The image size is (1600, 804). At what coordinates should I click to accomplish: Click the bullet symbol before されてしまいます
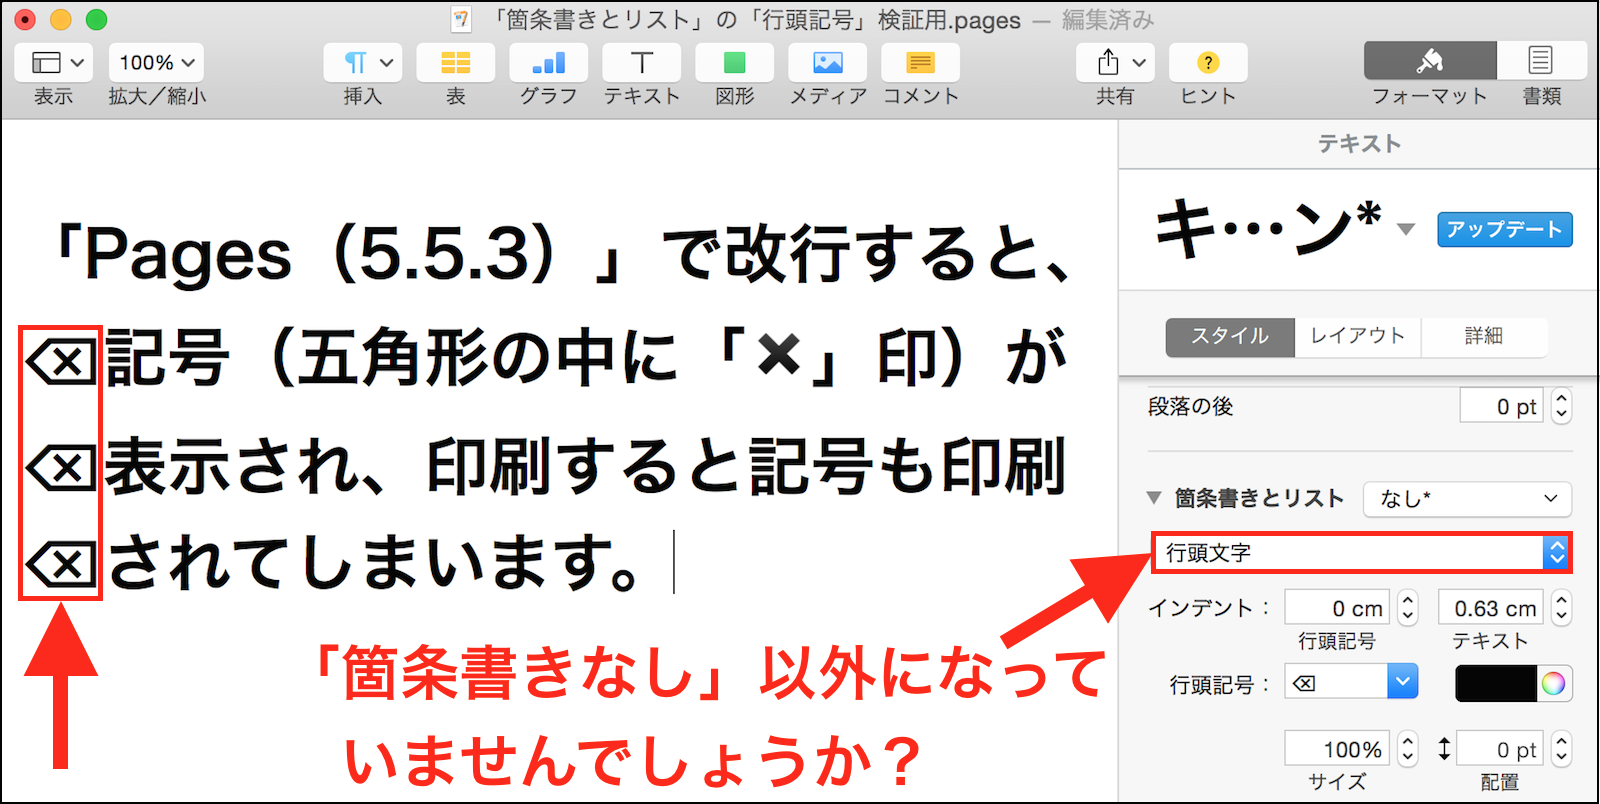(x=61, y=565)
